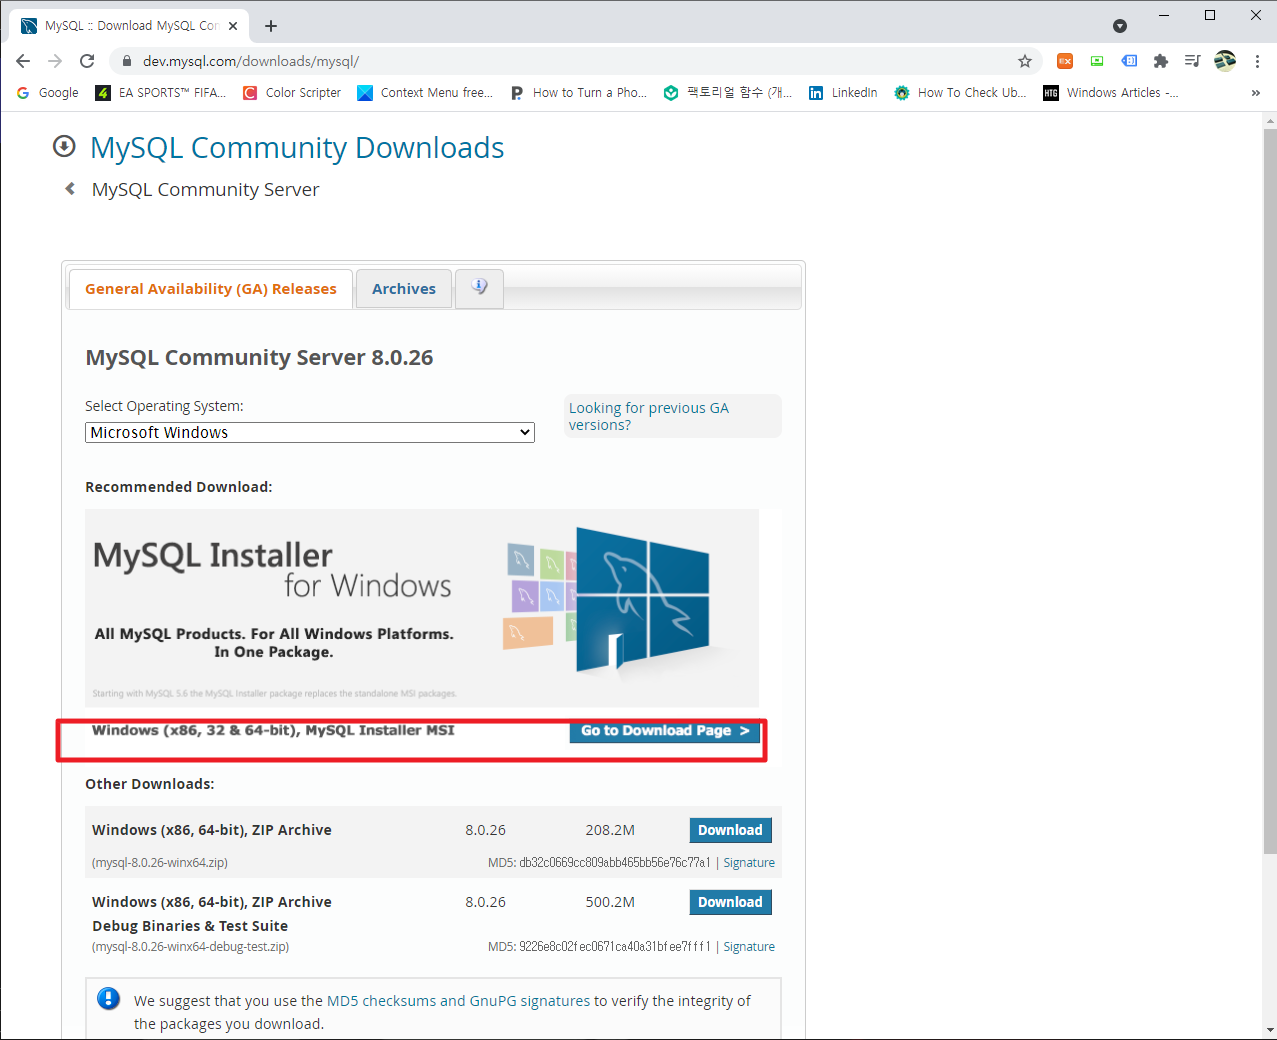Open the Google bookmark
The width and height of the screenshot is (1277, 1040).
point(47,92)
